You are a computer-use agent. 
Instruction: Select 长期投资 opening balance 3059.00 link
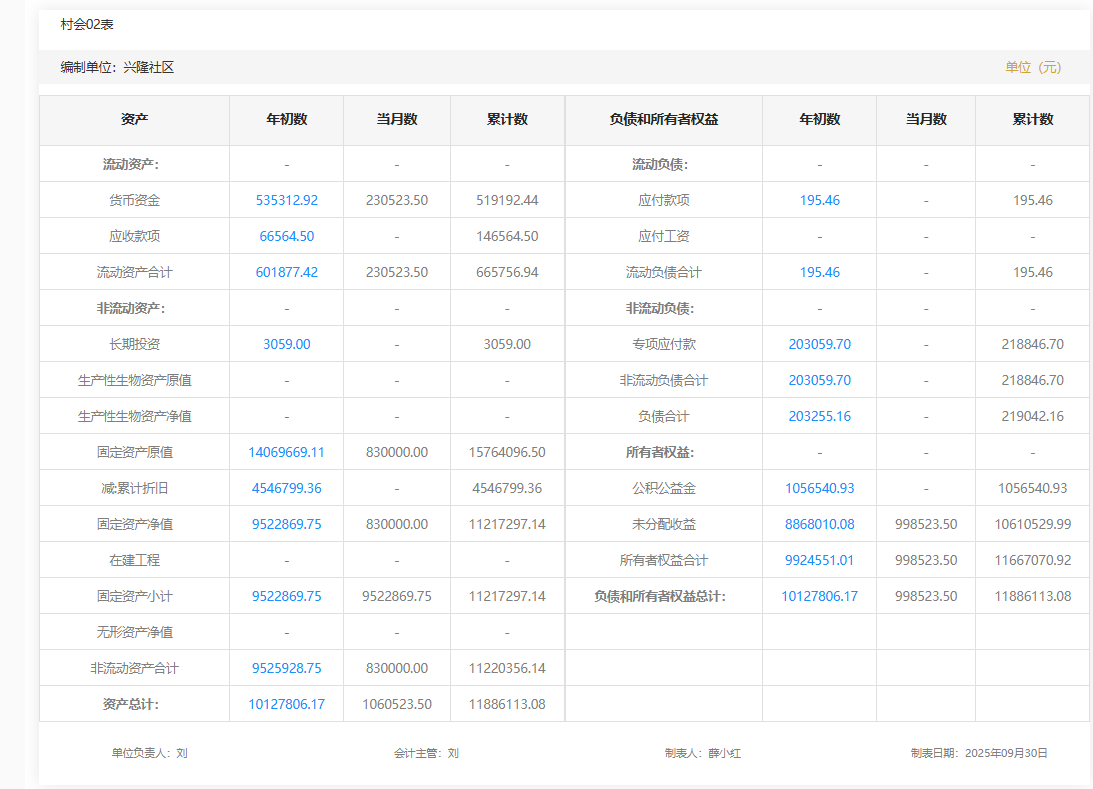pyautogui.click(x=286, y=344)
